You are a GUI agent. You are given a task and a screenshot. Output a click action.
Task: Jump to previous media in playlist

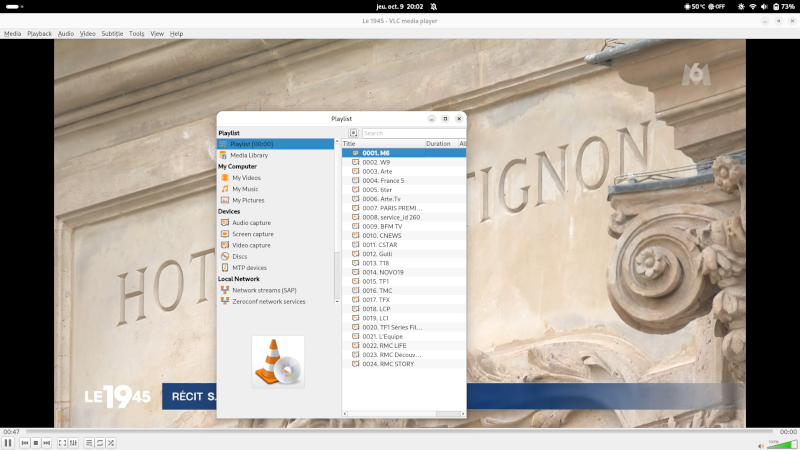pyautogui.click(x=24, y=443)
